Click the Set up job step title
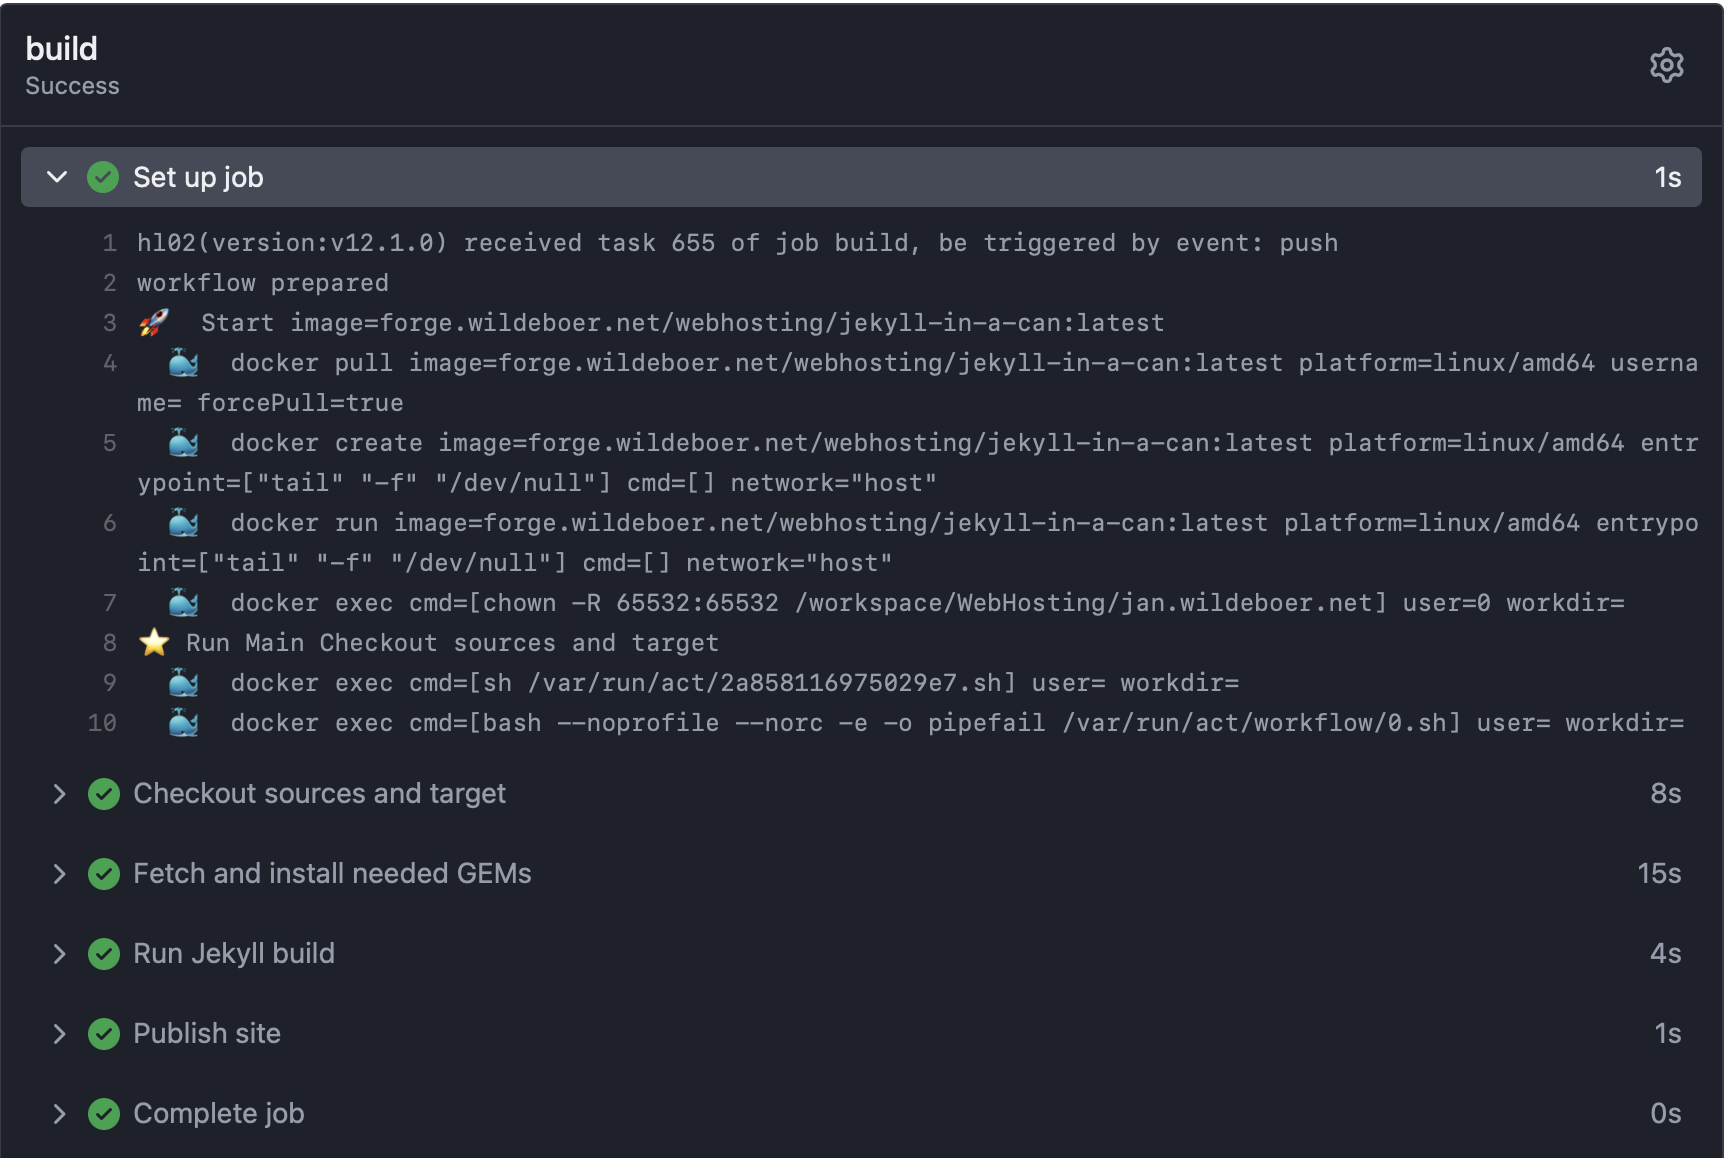Viewport: 1724px width, 1158px height. click(x=198, y=177)
